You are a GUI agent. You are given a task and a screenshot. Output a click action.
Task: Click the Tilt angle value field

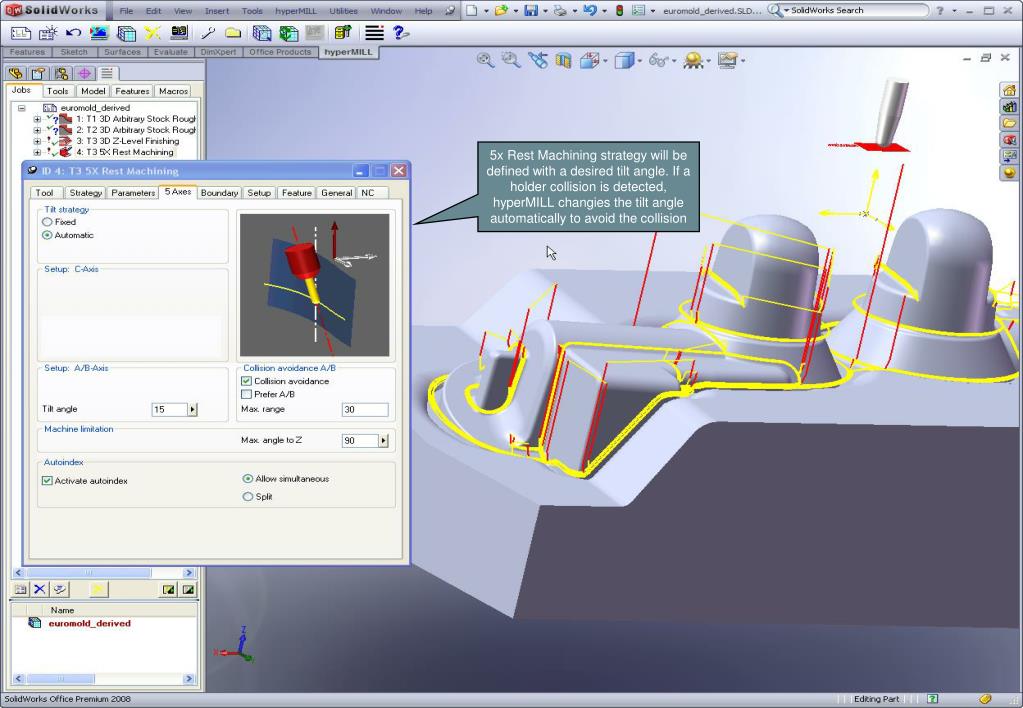pos(170,409)
